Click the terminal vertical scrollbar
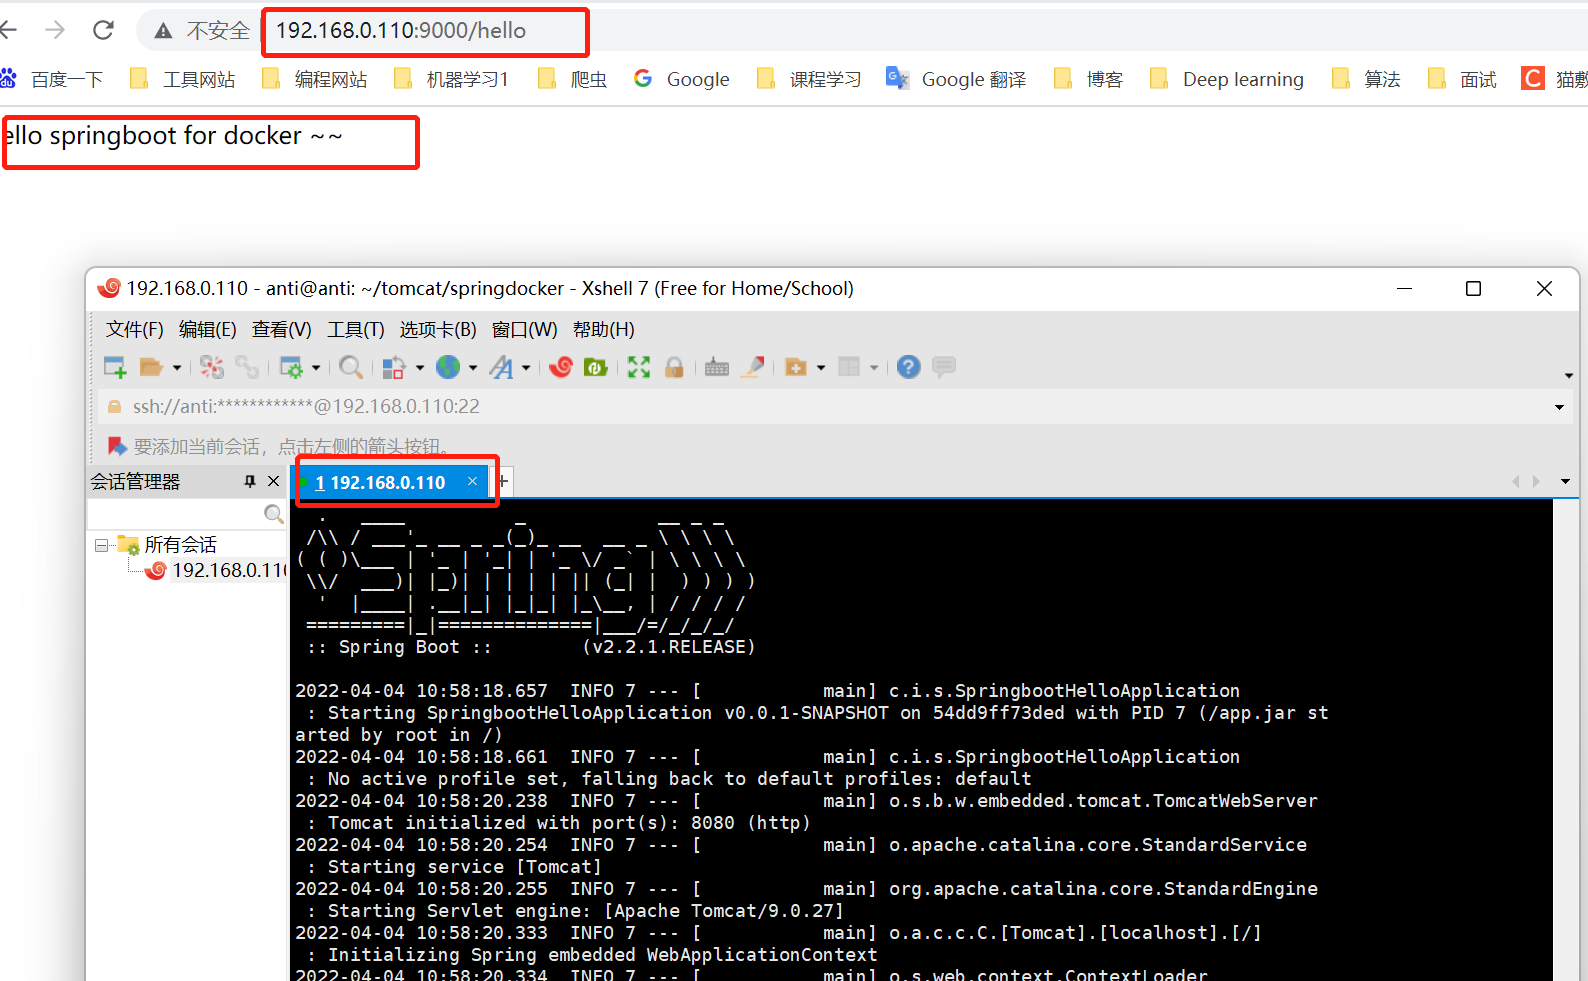 (1564, 740)
